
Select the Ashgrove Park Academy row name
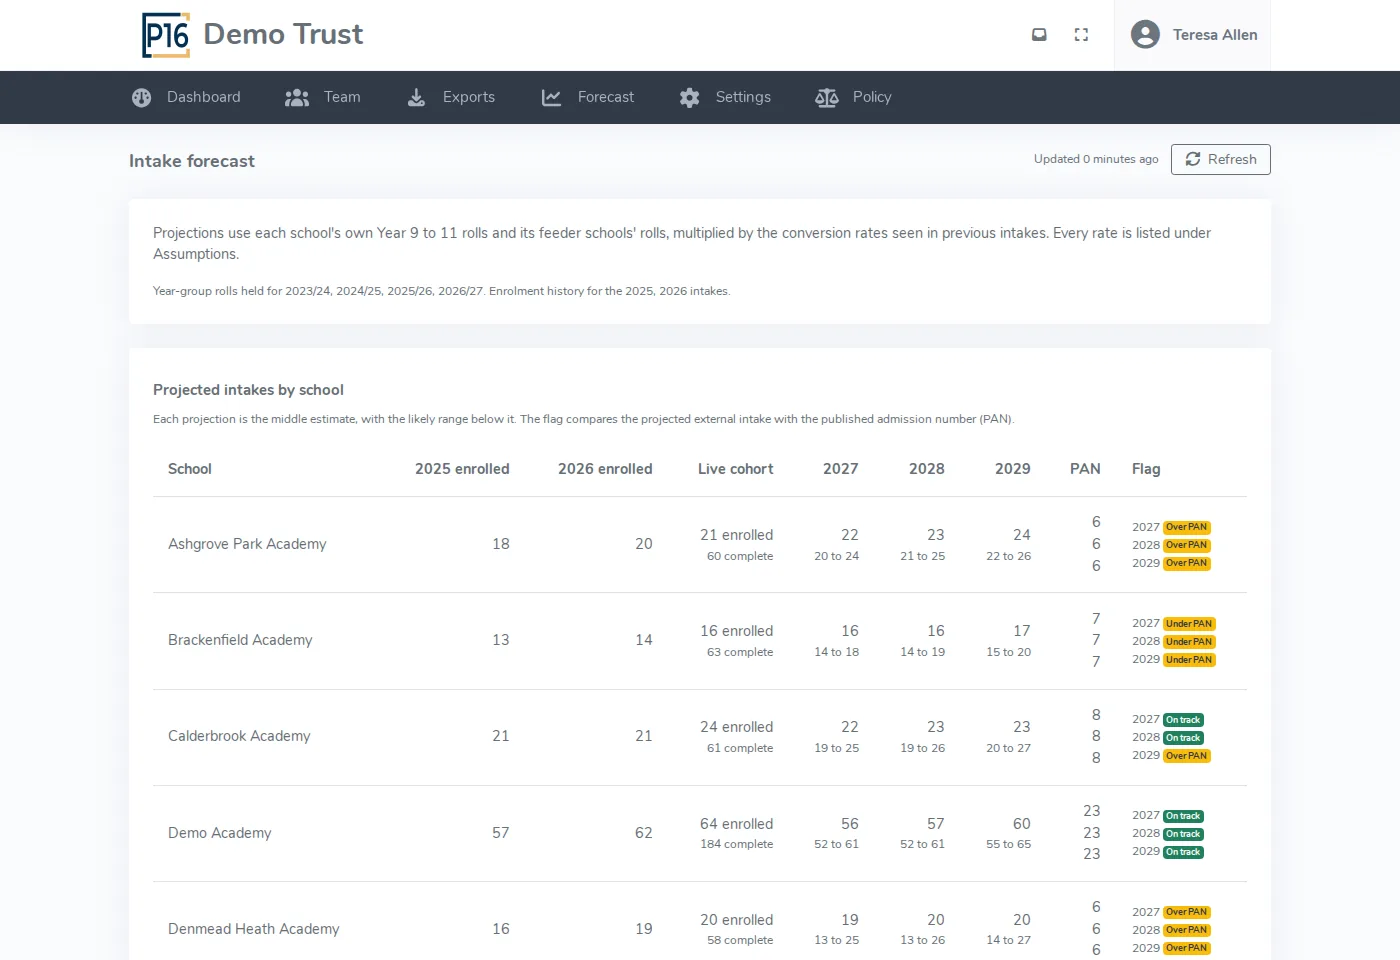point(247,544)
